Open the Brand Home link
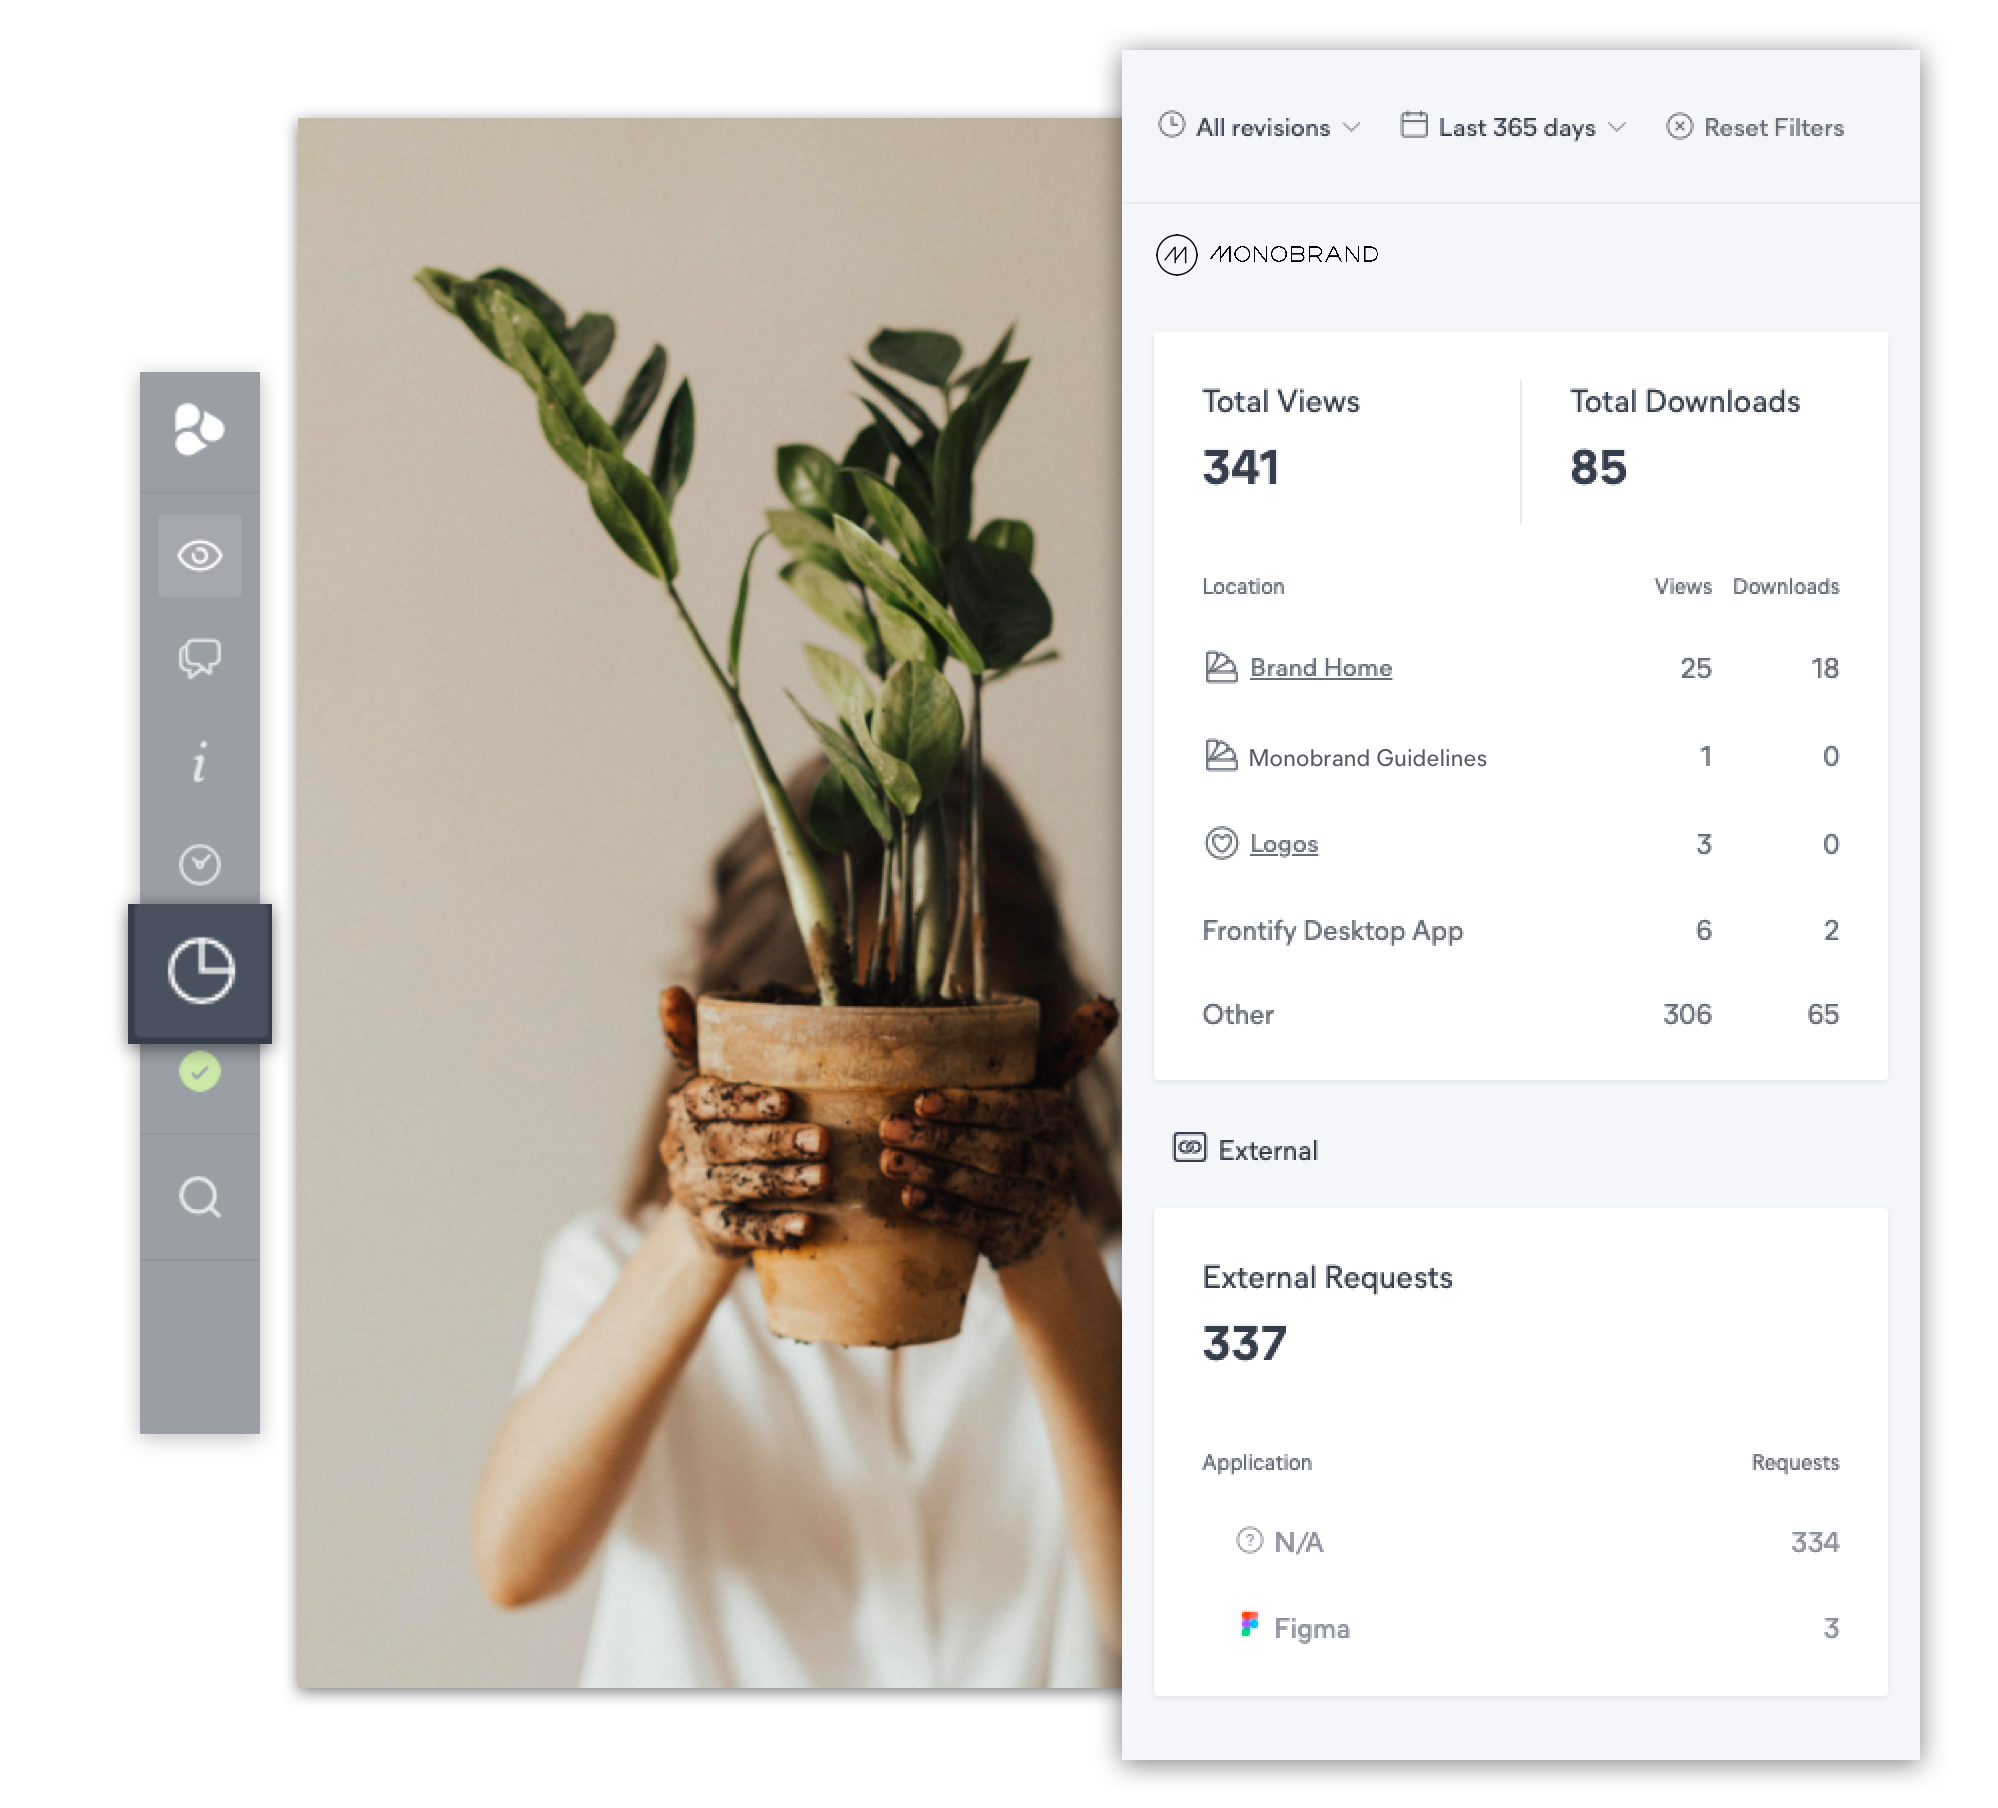 (1317, 666)
